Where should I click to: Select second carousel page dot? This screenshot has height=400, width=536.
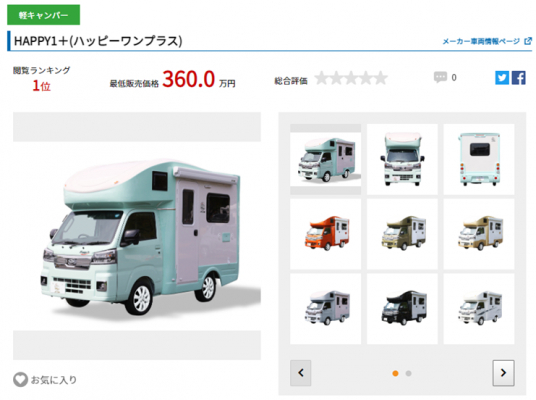pyautogui.click(x=408, y=373)
